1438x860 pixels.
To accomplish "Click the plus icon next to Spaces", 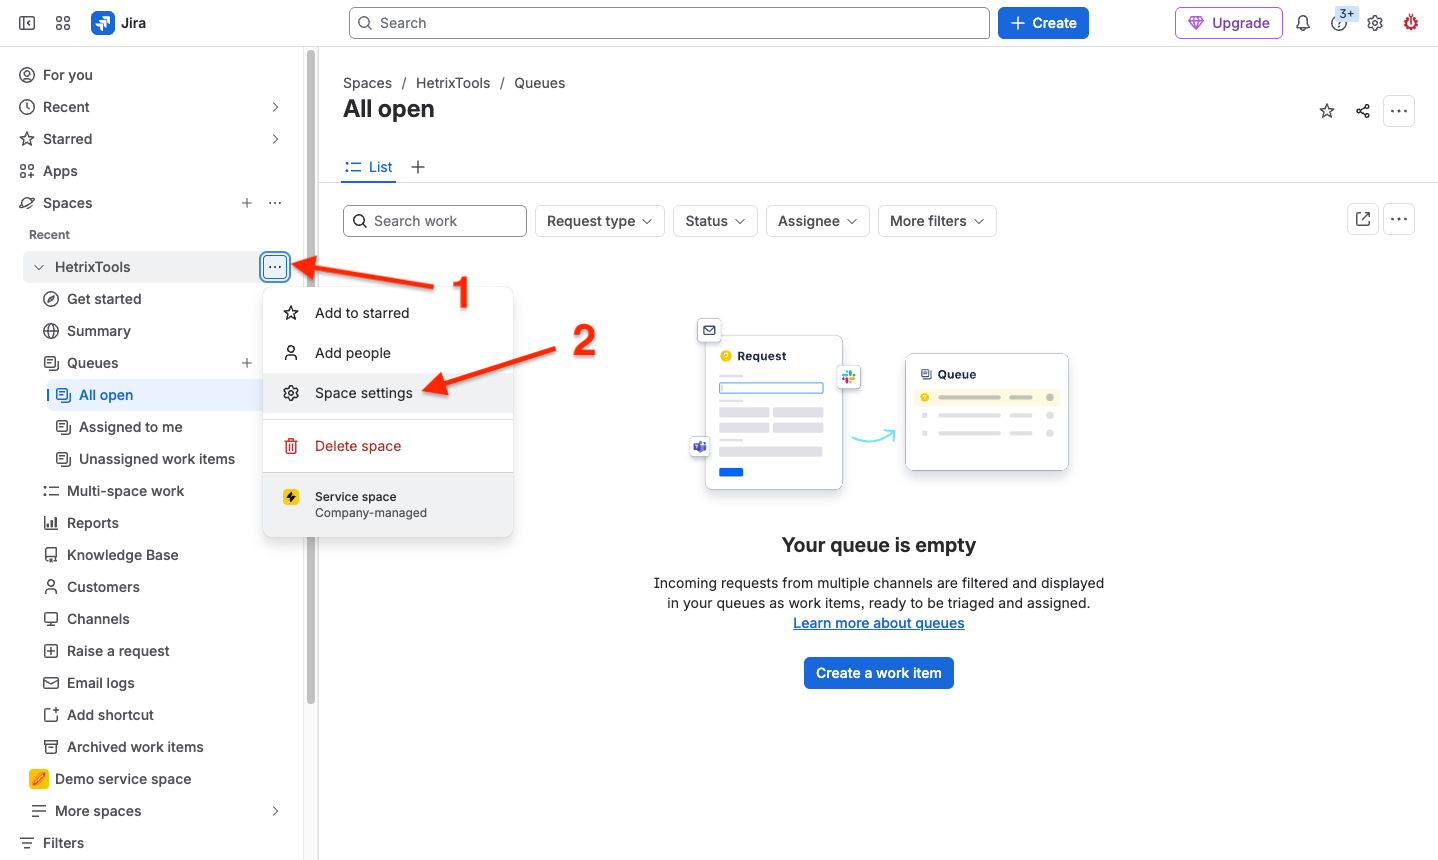I will (x=247, y=203).
